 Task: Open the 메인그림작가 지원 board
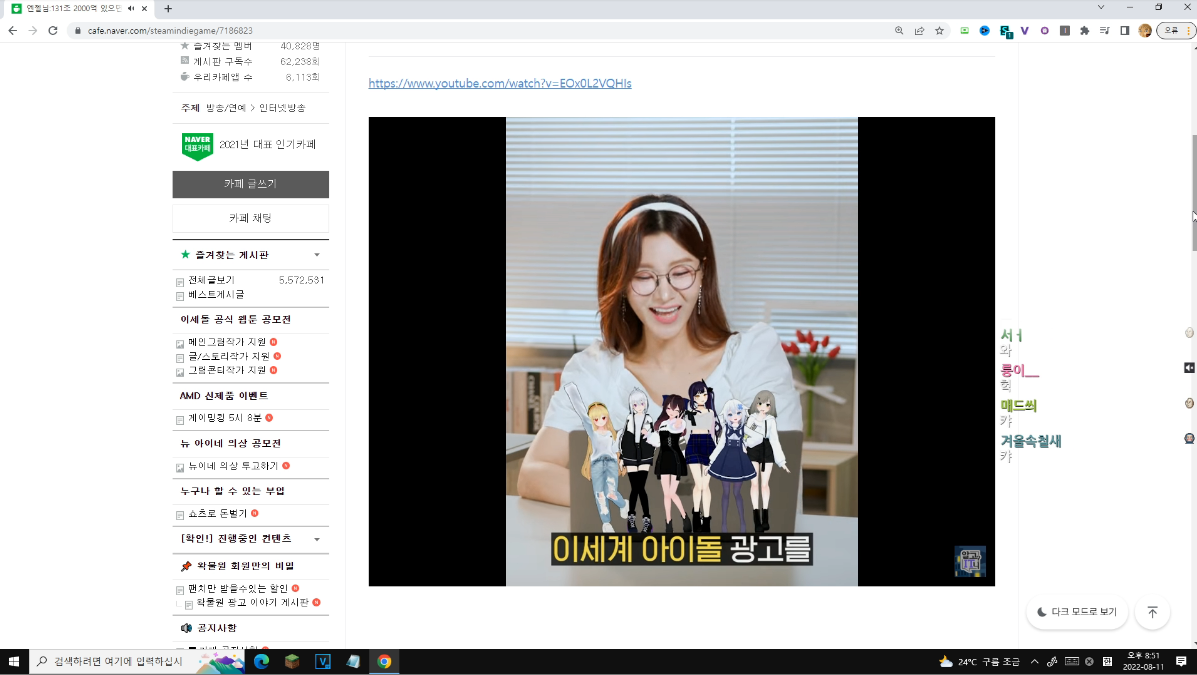point(227,342)
